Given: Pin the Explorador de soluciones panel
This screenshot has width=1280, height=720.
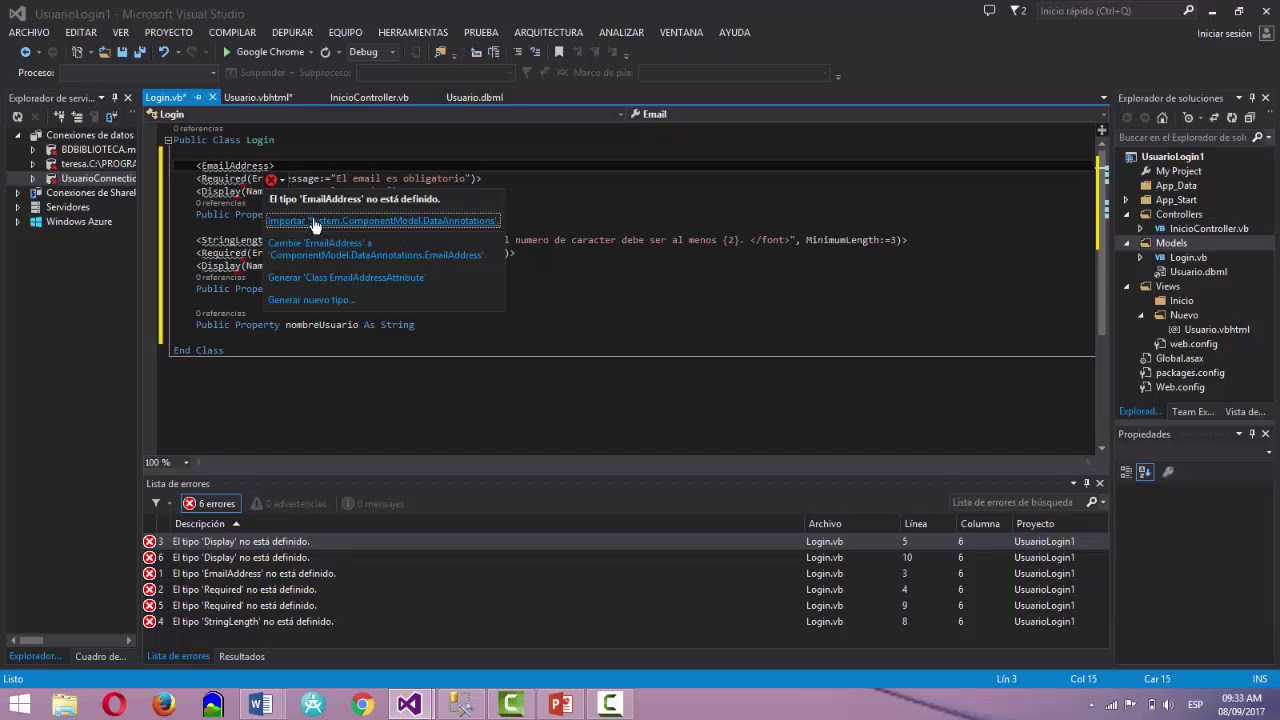Looking at the screenshot, I should tap(1252, 98).
